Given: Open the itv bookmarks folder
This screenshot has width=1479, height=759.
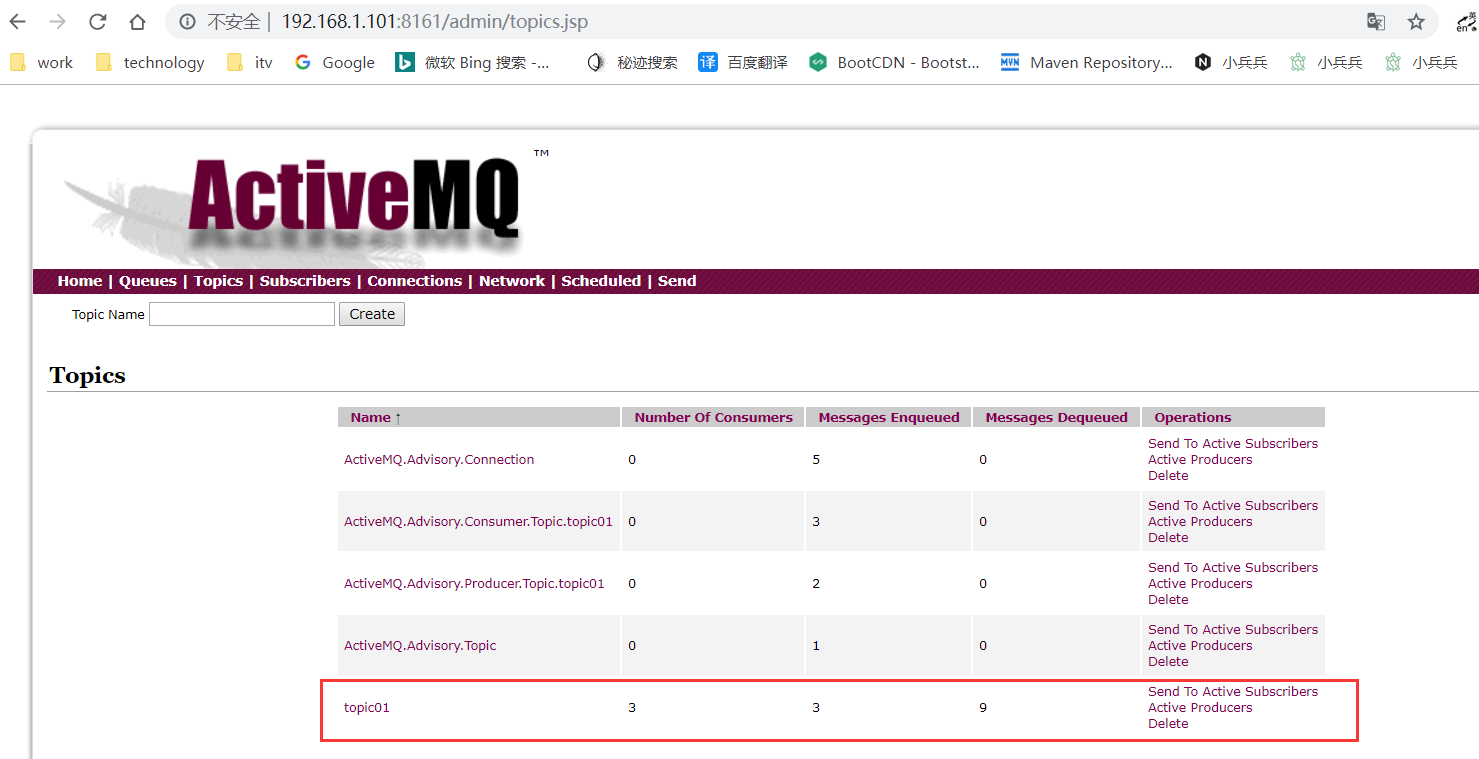Looking at the screenshot, I should [x=250, y=62].
